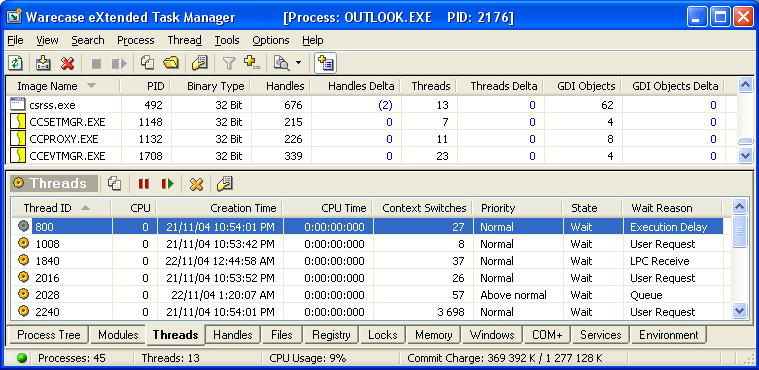Screen dimensions: 759x370
Task: Sort processes by PID column header
Action: [x=145, y=86]
